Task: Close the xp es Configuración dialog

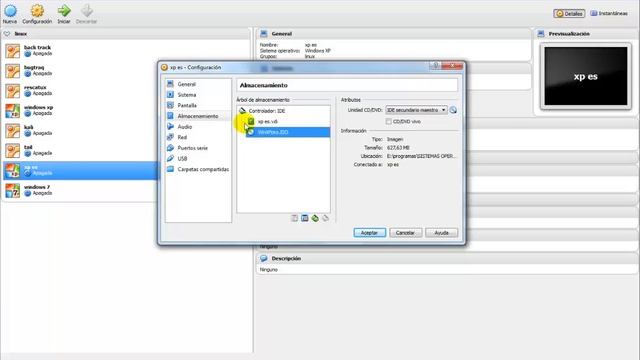Action: (x=452, y=66)
